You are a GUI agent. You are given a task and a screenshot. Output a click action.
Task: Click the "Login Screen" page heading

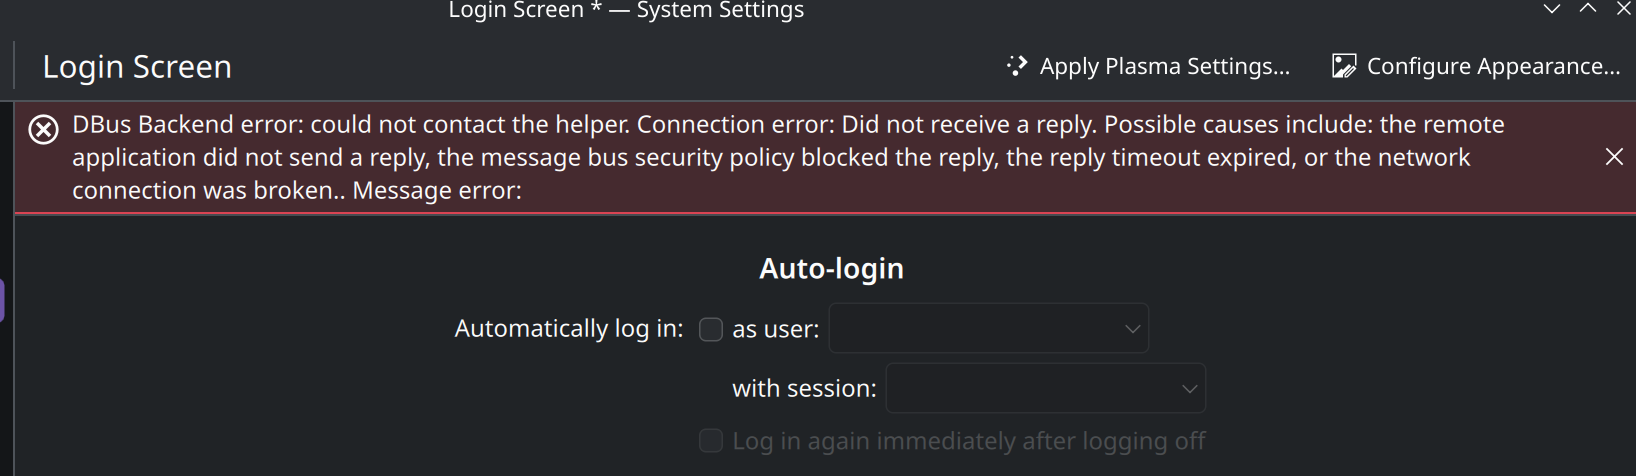137,67
